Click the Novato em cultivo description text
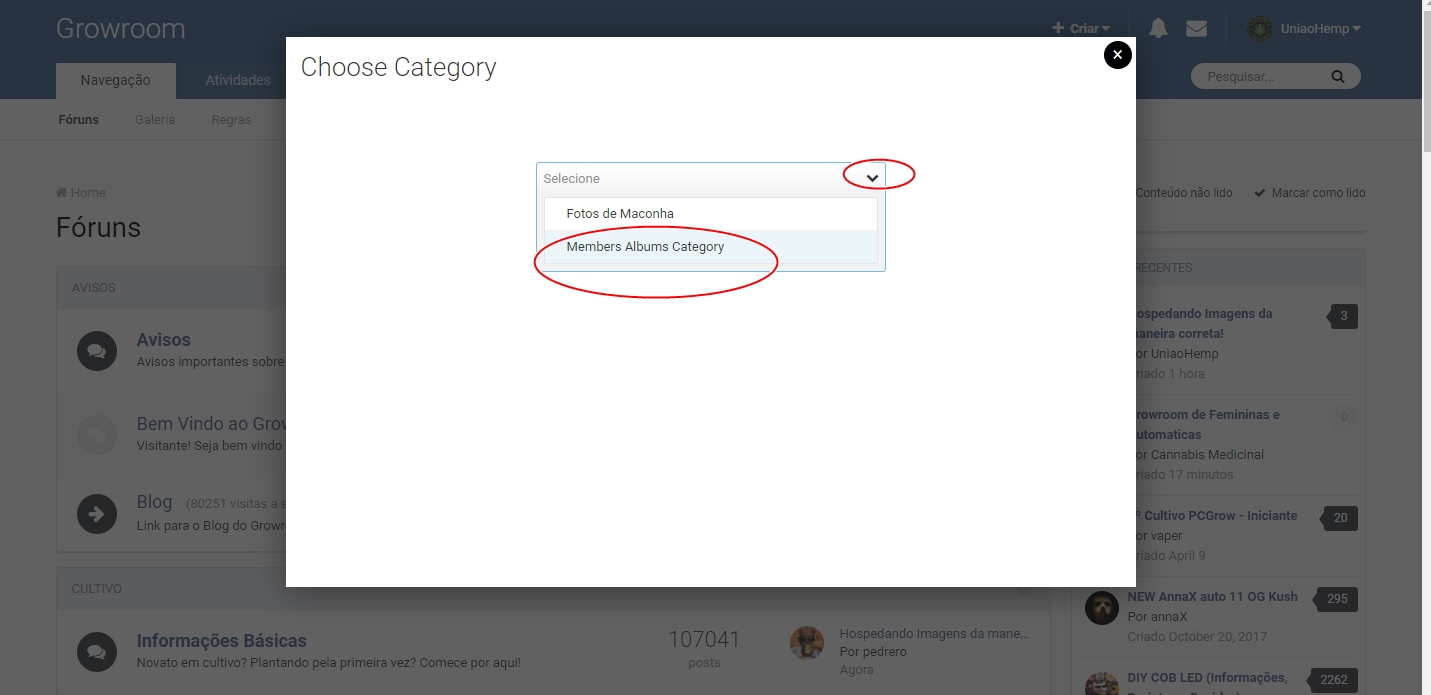 tap(329, 663)
